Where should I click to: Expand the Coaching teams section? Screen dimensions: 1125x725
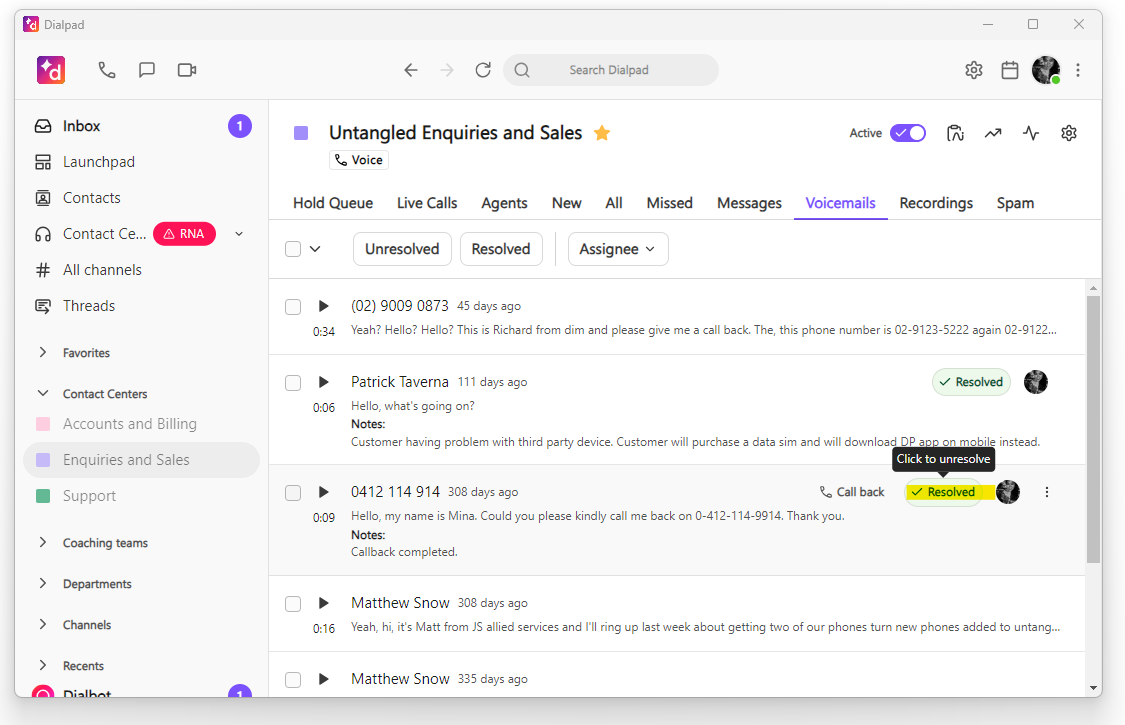(43, 543)
